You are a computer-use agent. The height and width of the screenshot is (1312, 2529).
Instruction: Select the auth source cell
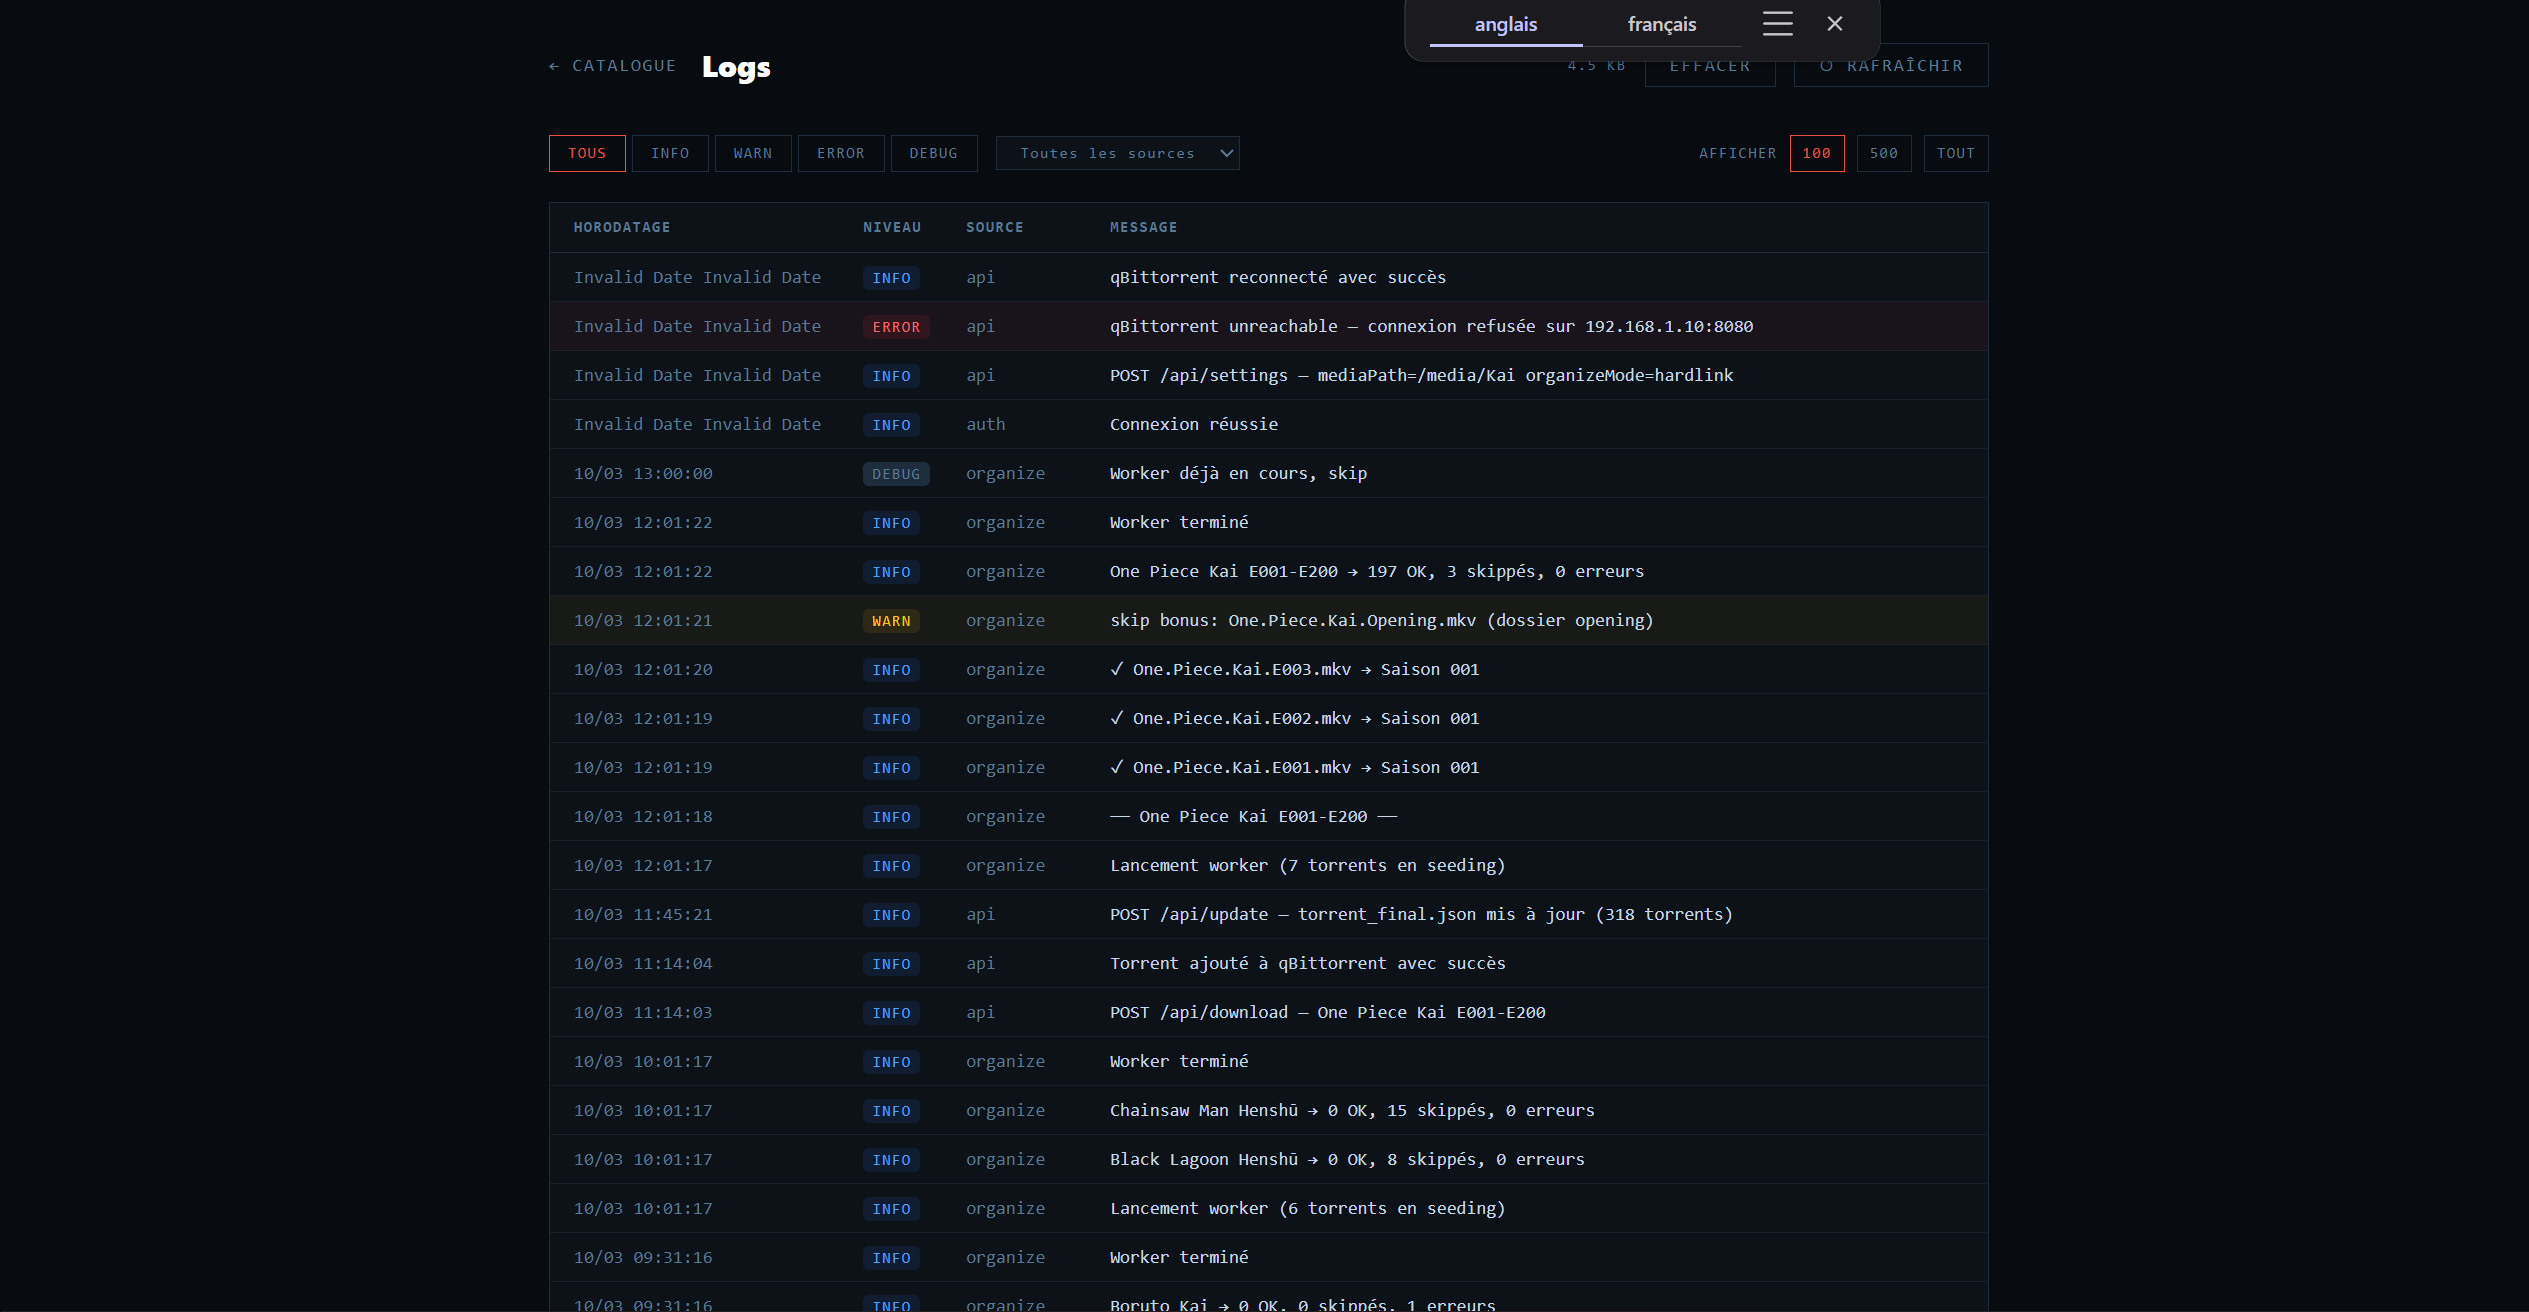986,424
